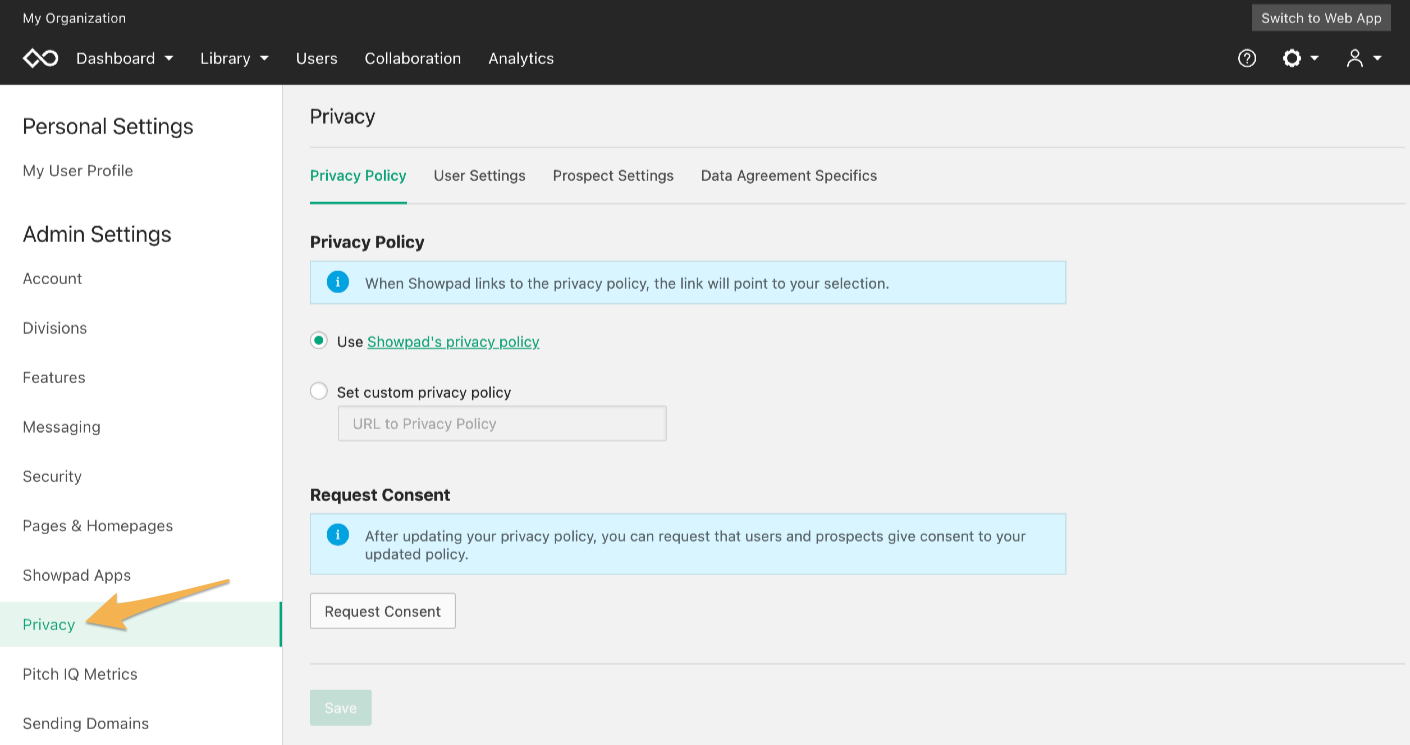Open Divisions admin settings

coord(55,328)
